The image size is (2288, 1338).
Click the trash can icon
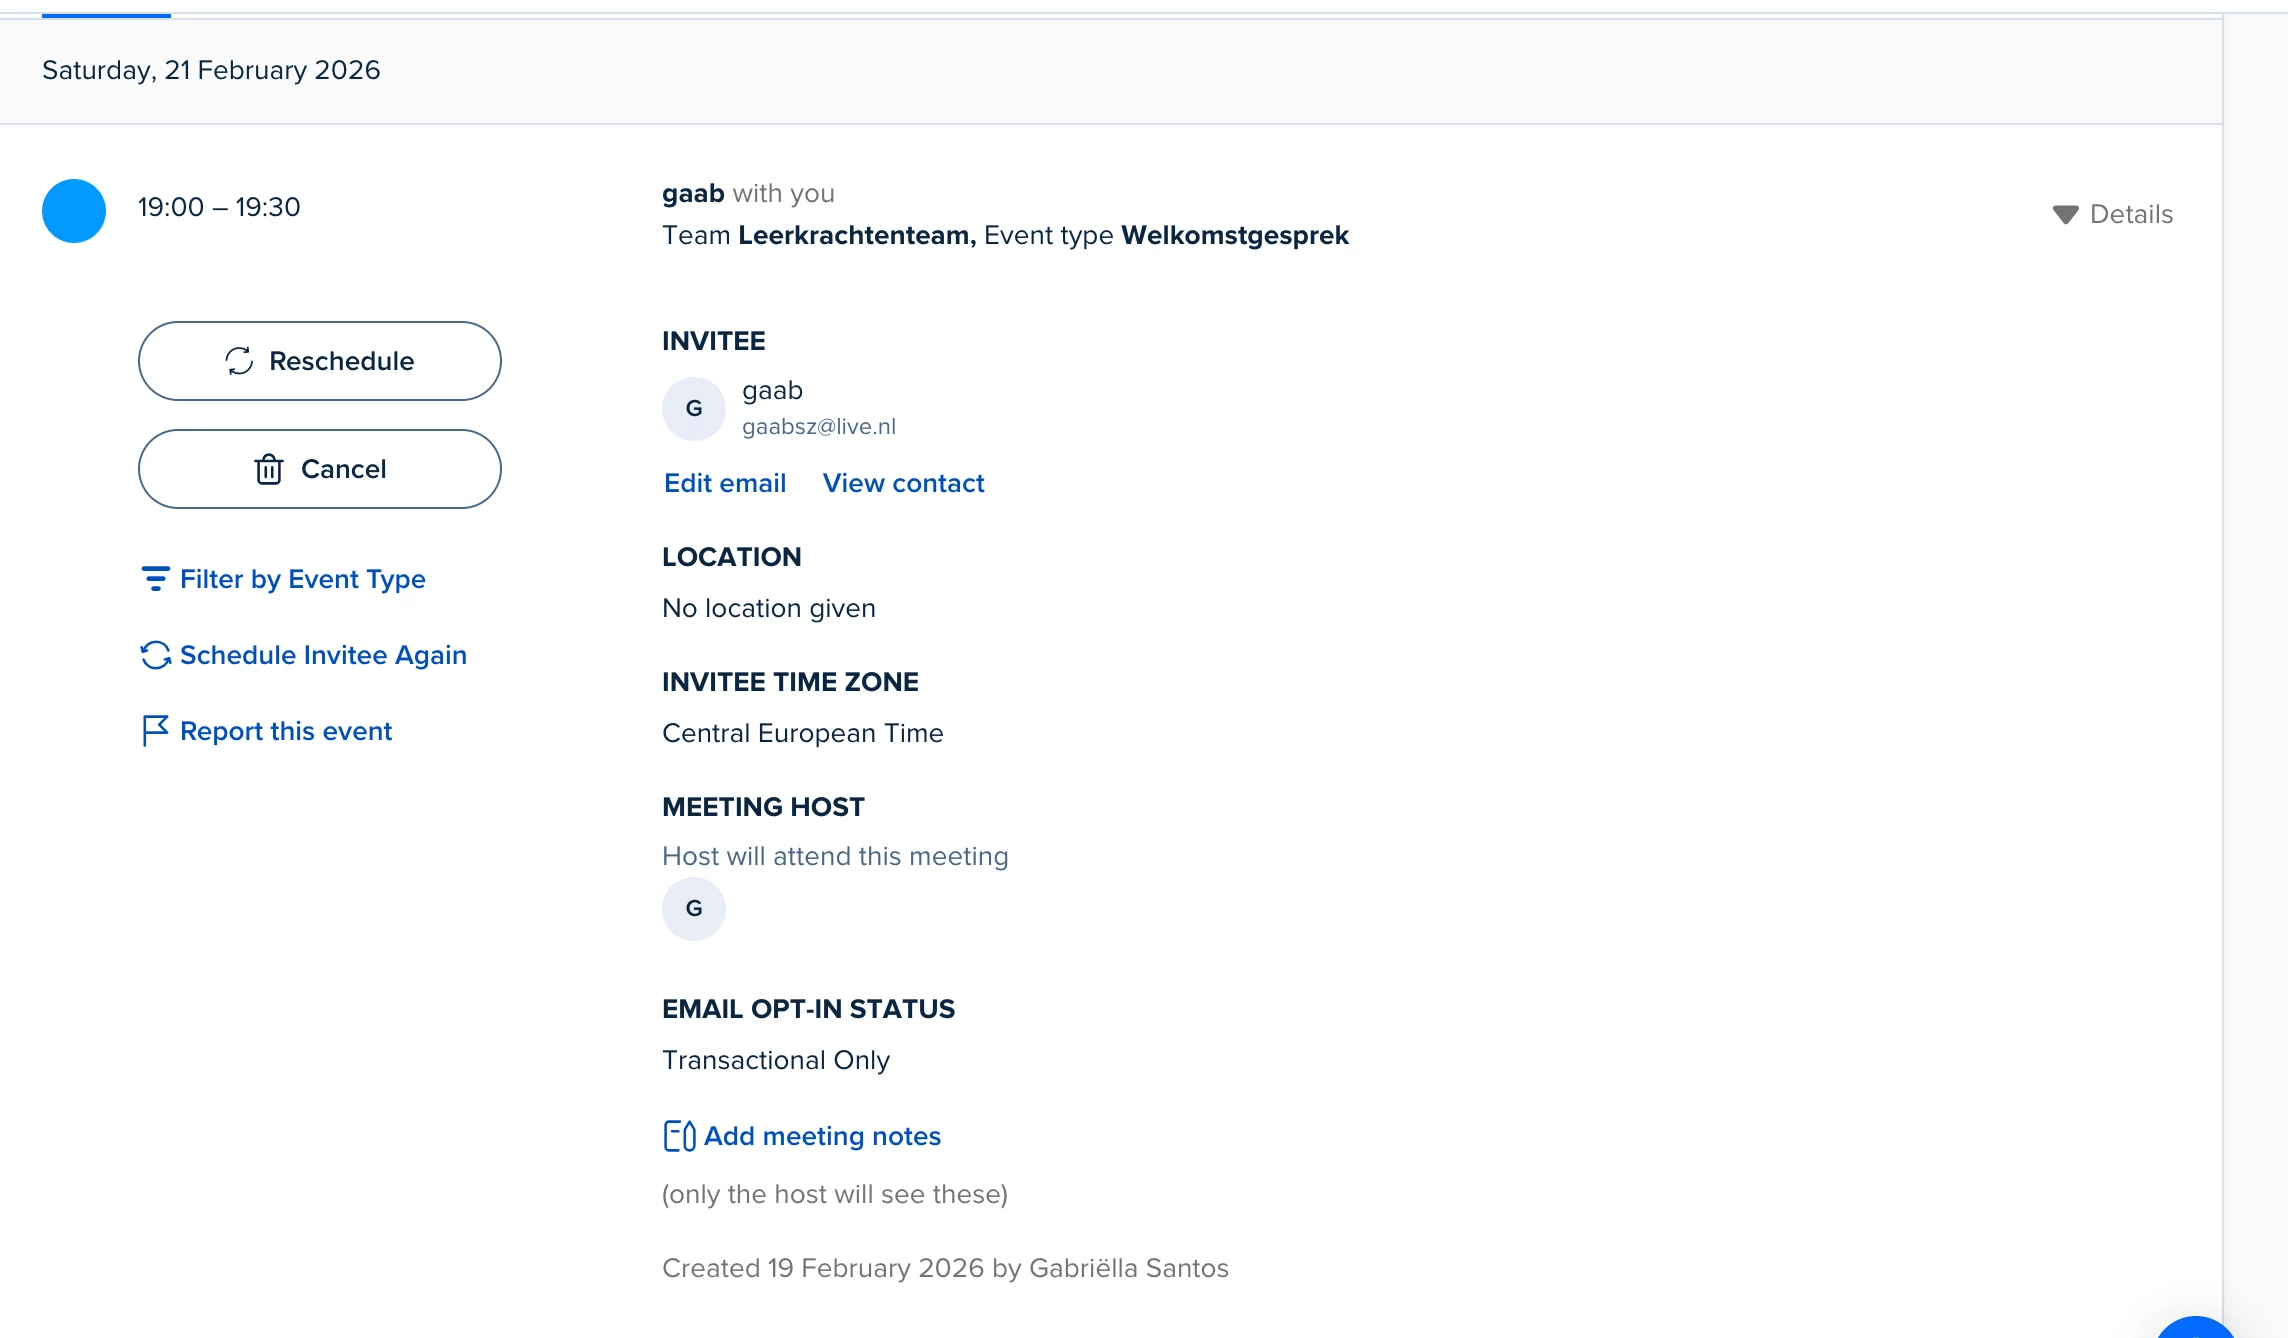(269, 469)
